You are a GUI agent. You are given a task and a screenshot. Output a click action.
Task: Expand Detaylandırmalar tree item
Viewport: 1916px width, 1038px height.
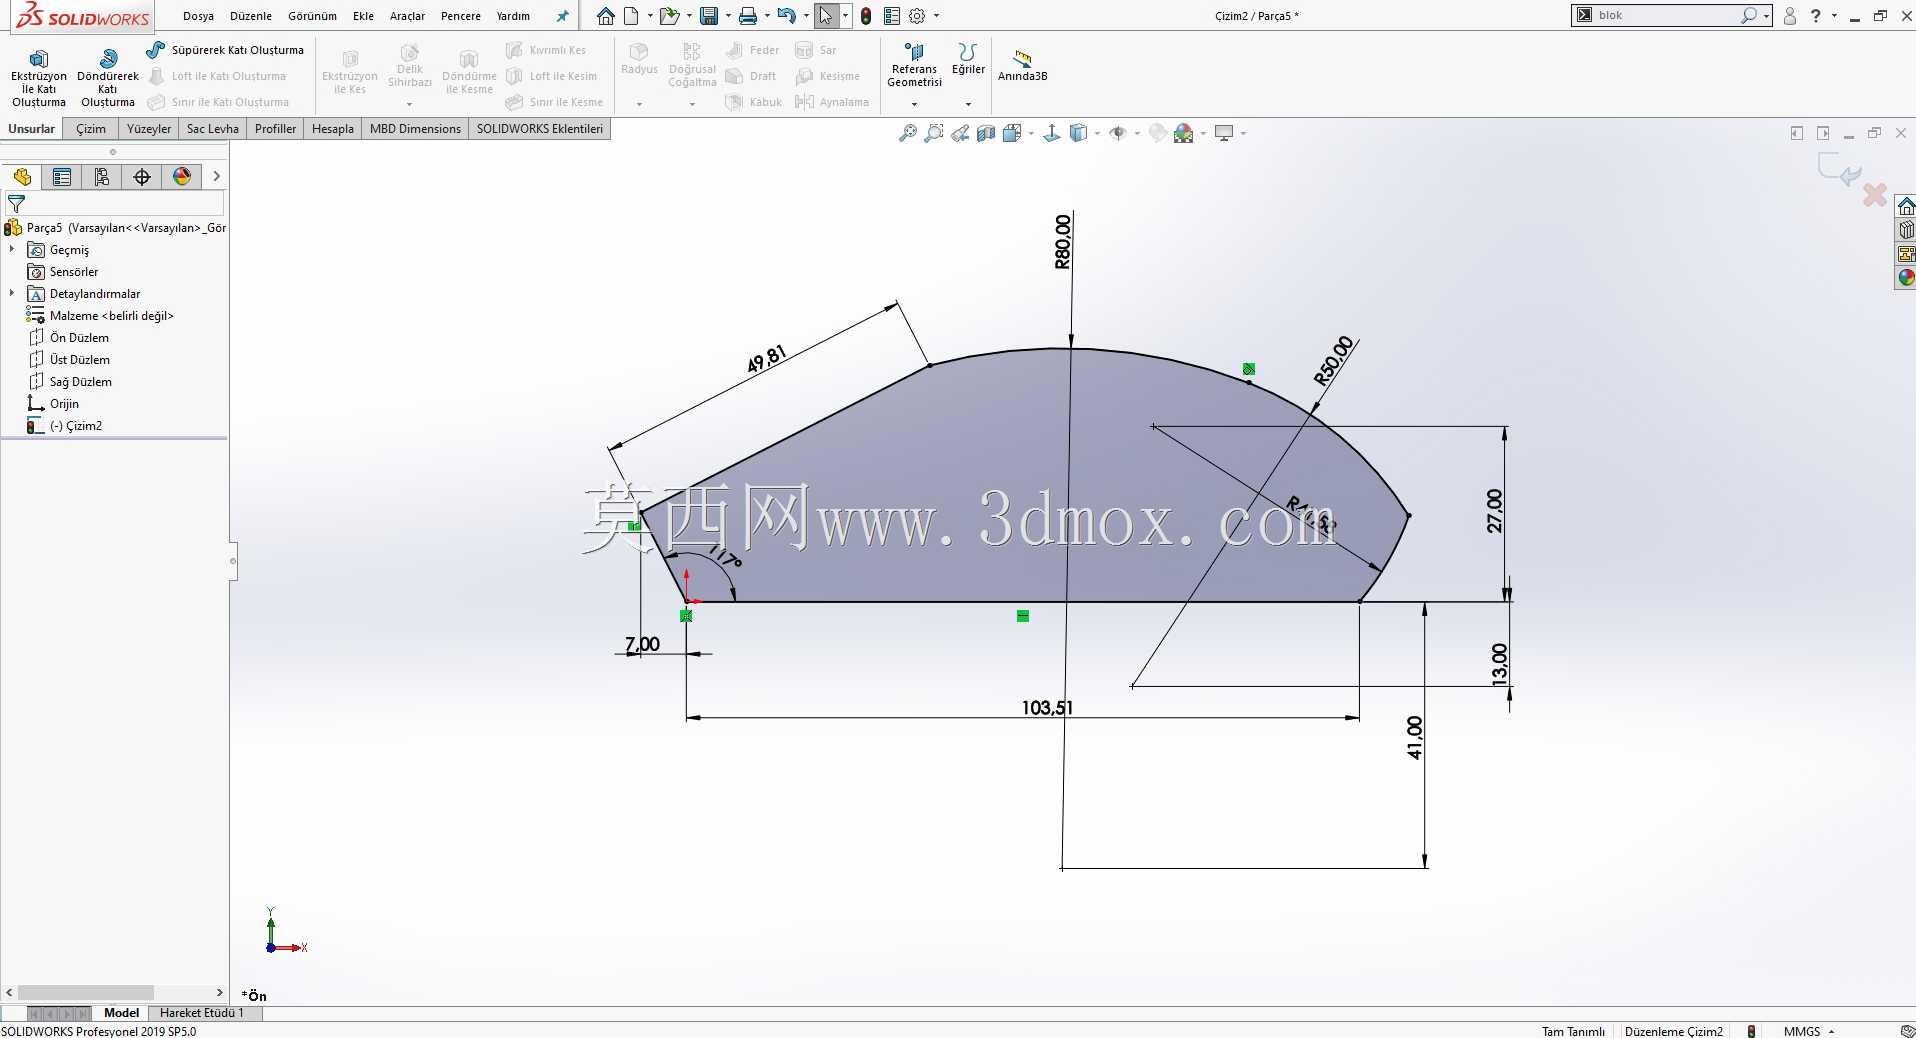click(x=12, y=293)
